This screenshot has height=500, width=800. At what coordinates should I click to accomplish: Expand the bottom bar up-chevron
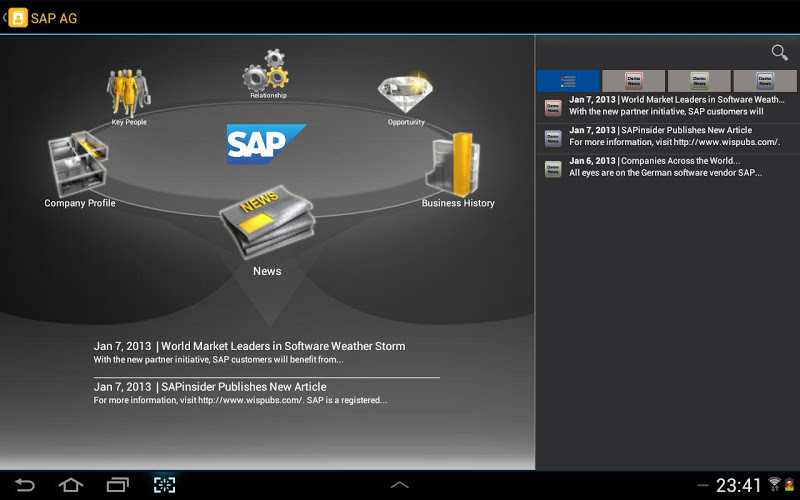coord(399,485)
